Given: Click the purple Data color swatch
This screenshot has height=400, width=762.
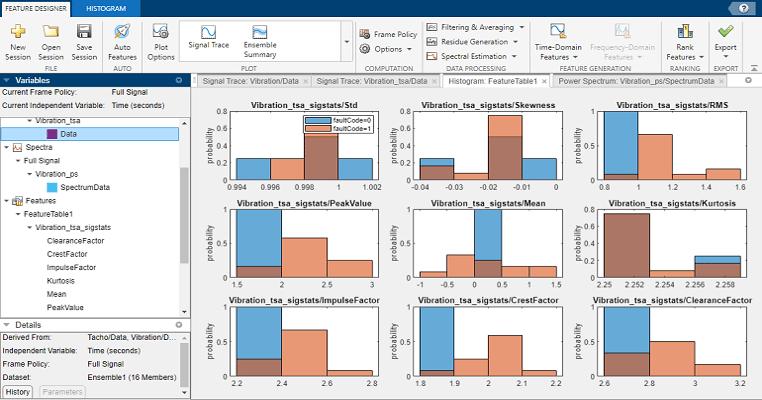Looking at the screenshot, I should point(52,134).
